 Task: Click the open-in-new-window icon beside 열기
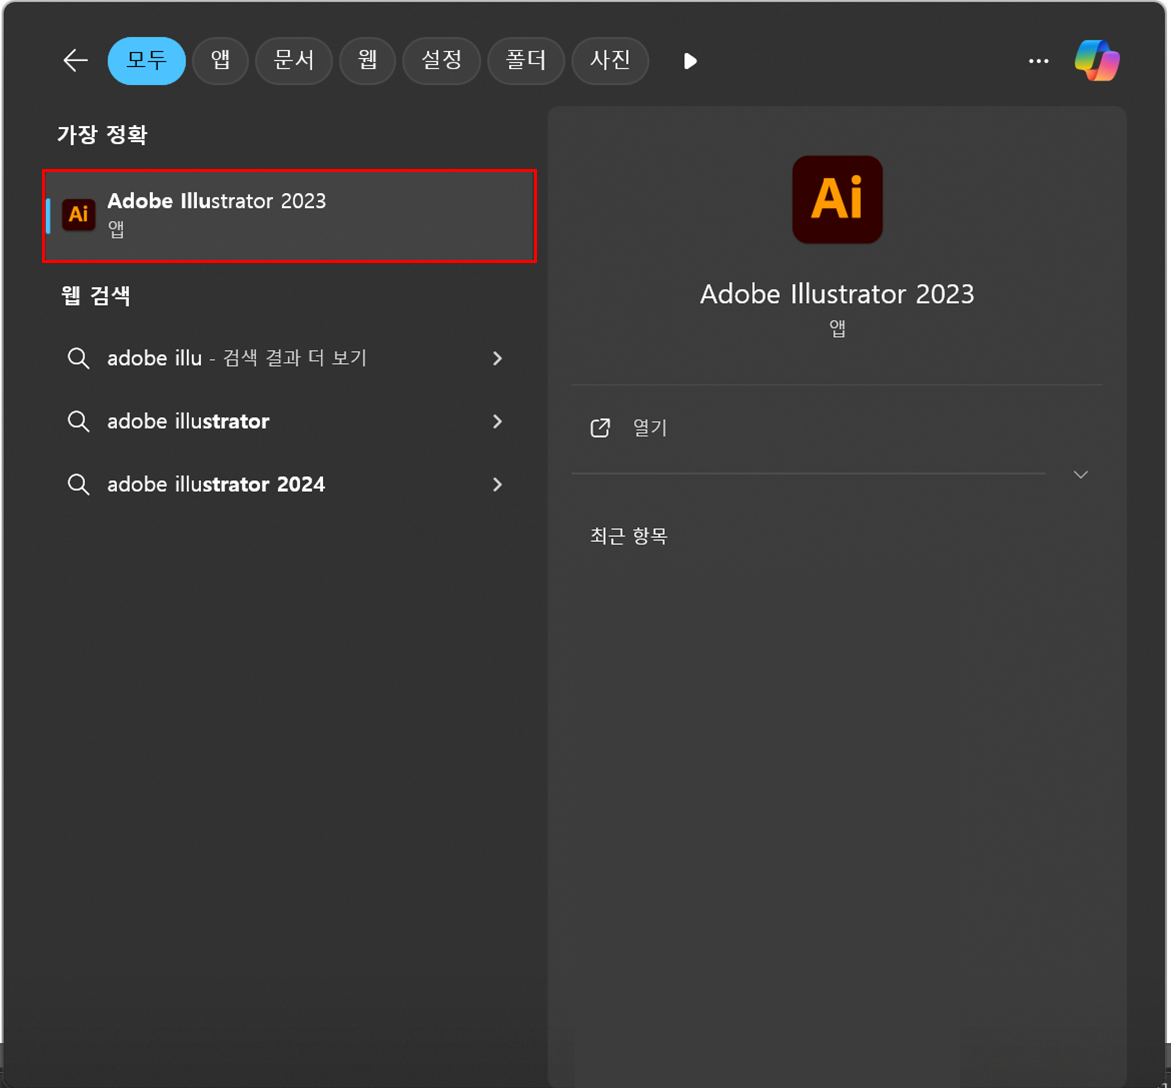(x=600, y=428)
